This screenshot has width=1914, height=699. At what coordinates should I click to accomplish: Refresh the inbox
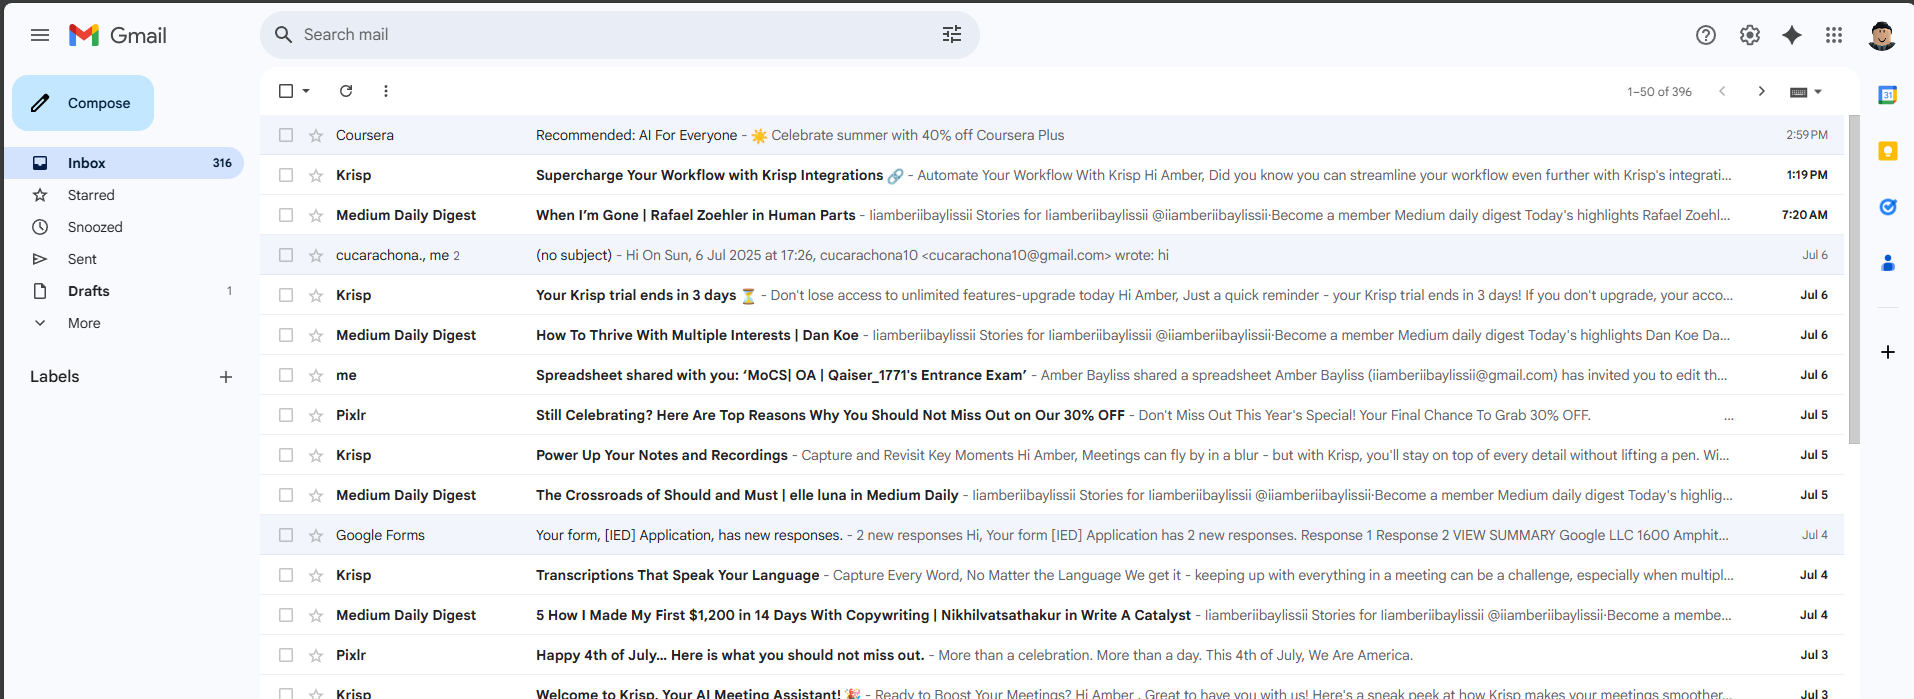[x=346, y=91]
